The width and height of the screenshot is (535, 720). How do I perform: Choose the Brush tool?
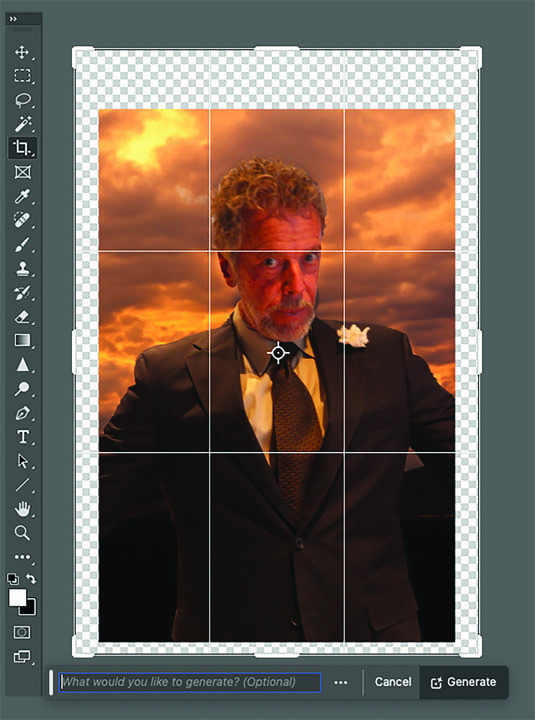click(22, 244)
